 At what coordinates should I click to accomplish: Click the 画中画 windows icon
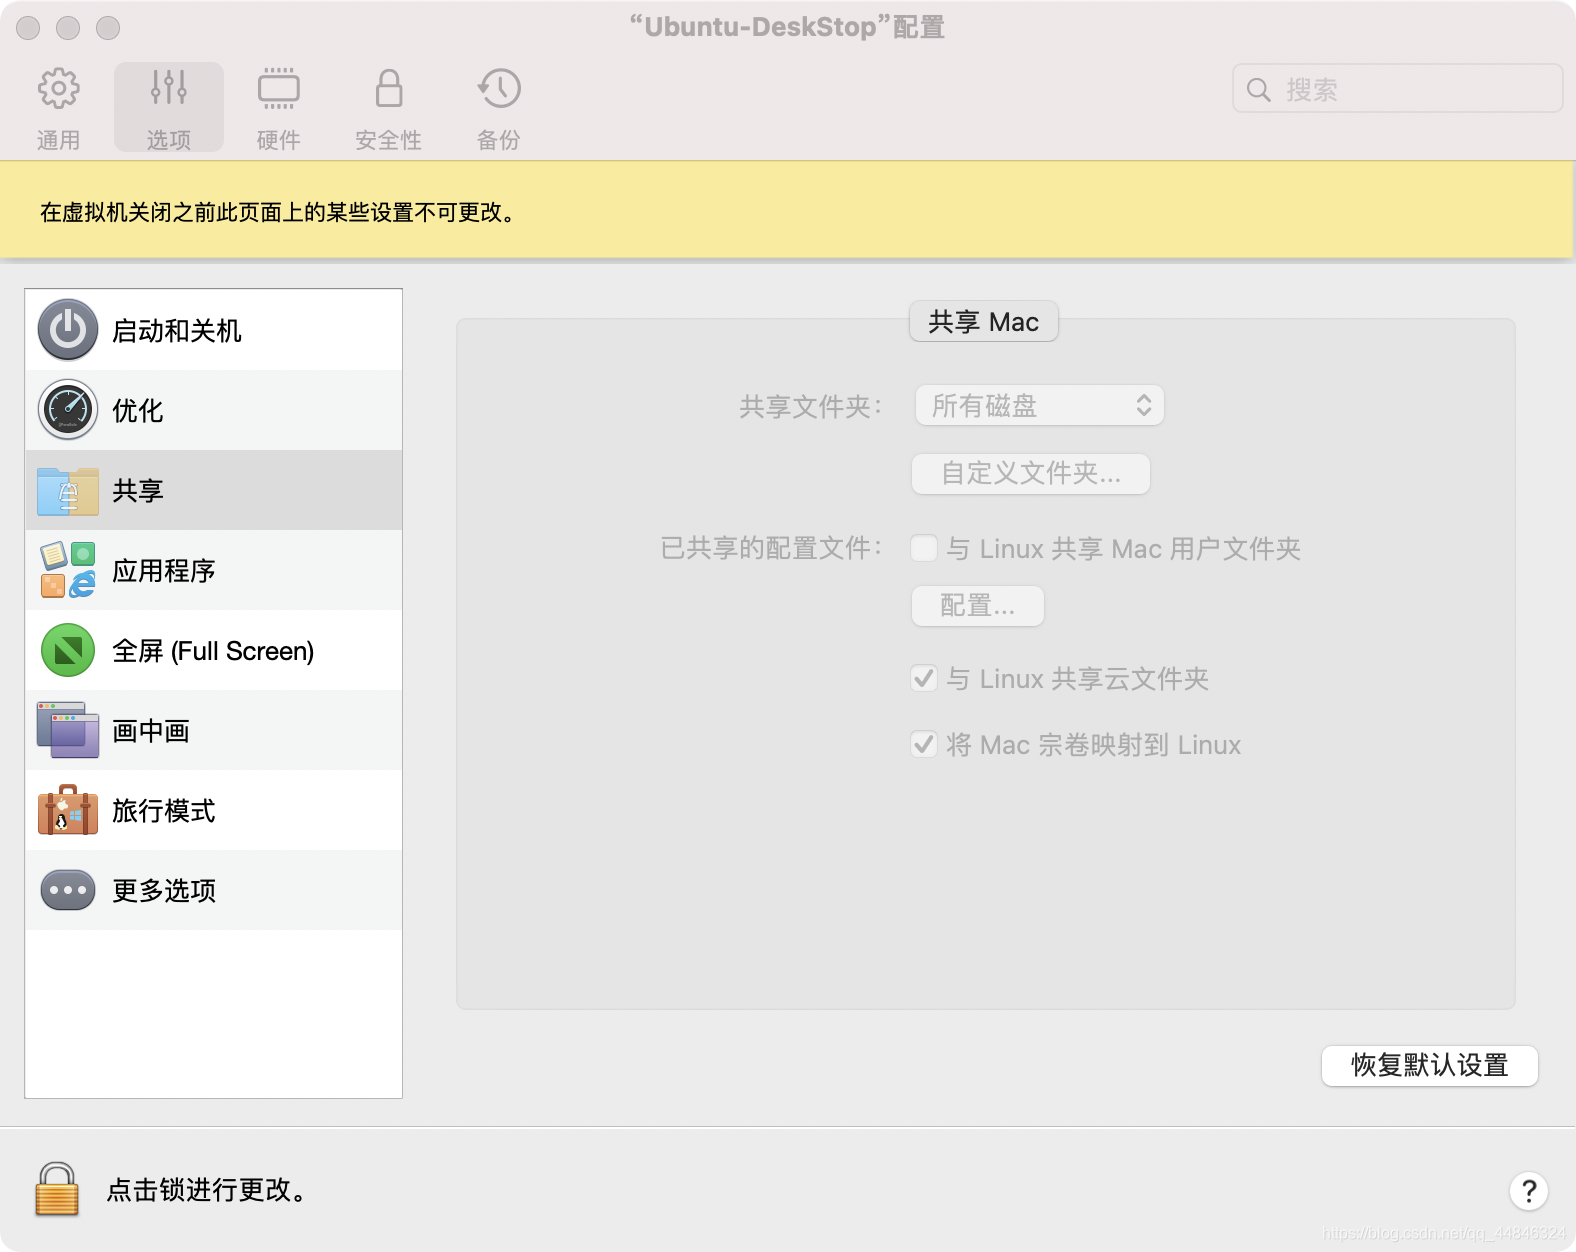point(68,730)
